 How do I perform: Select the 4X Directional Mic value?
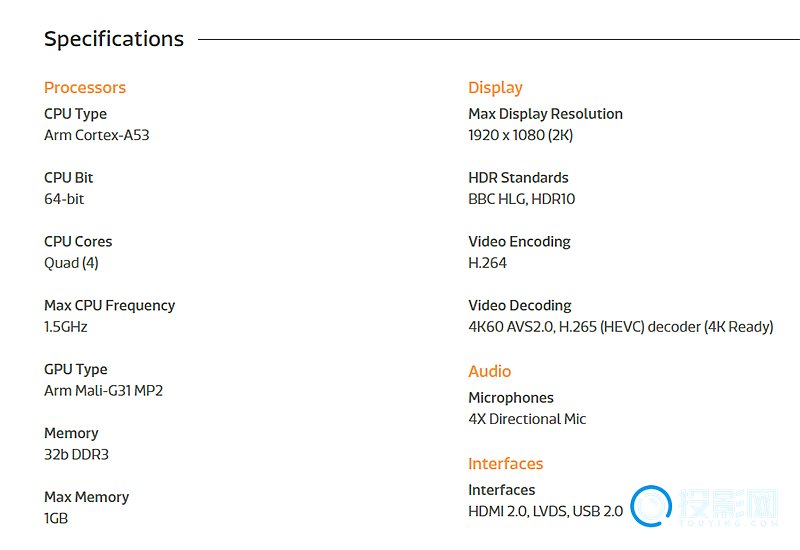pos(527,419)
